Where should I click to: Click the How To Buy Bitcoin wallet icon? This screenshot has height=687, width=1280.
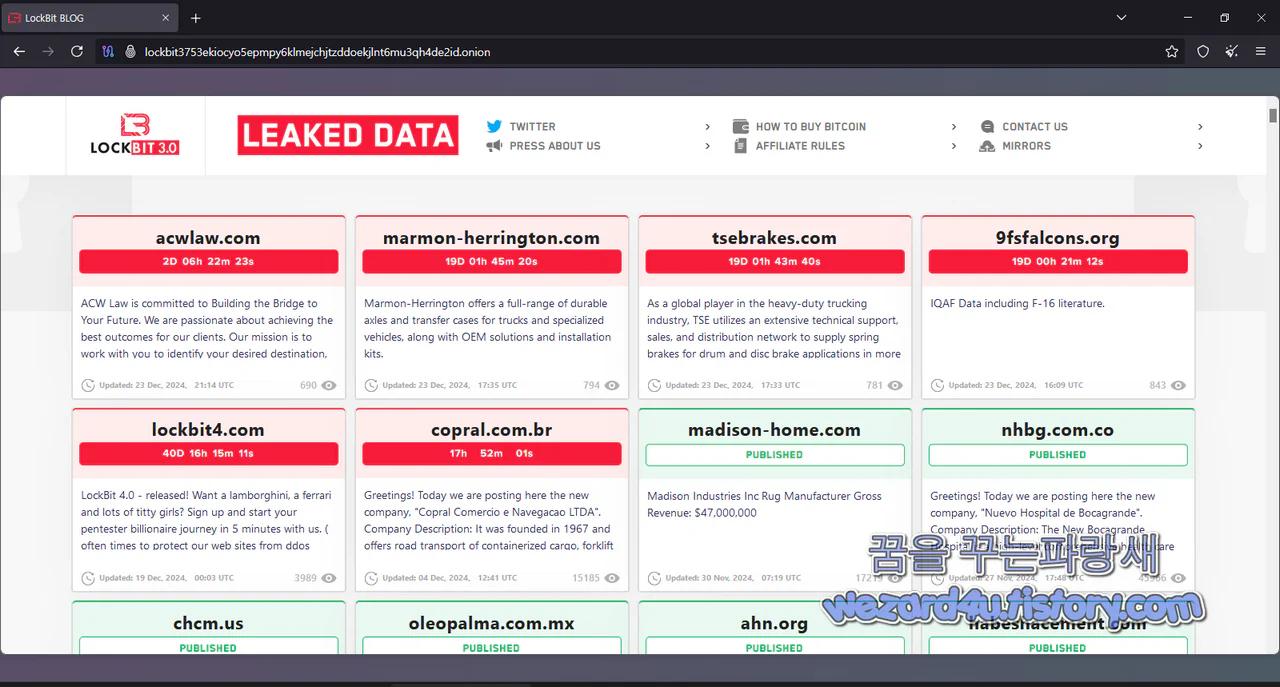tap(741, 127)
